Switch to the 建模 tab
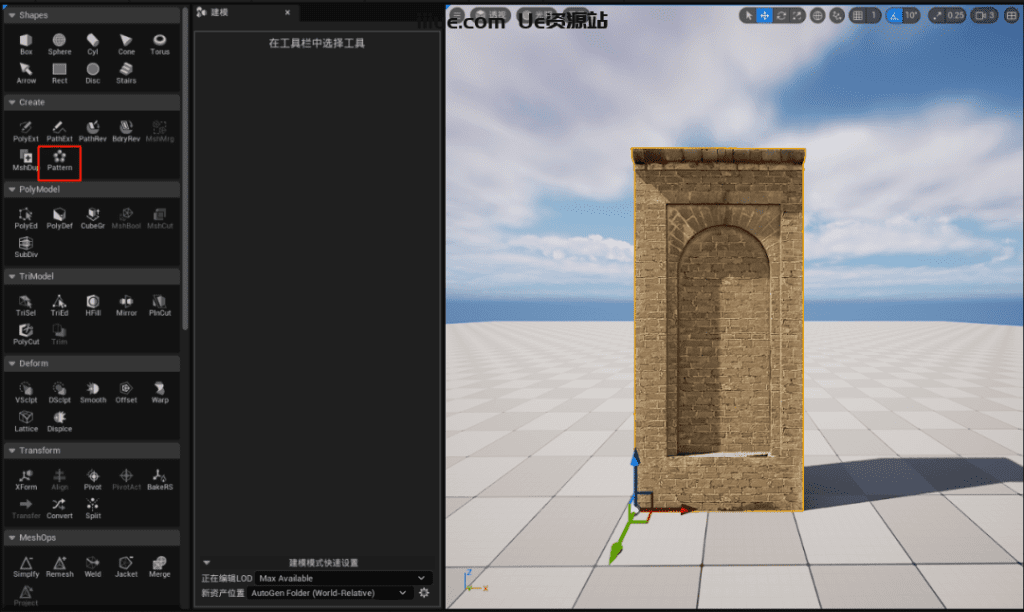 tap(219, 13)
